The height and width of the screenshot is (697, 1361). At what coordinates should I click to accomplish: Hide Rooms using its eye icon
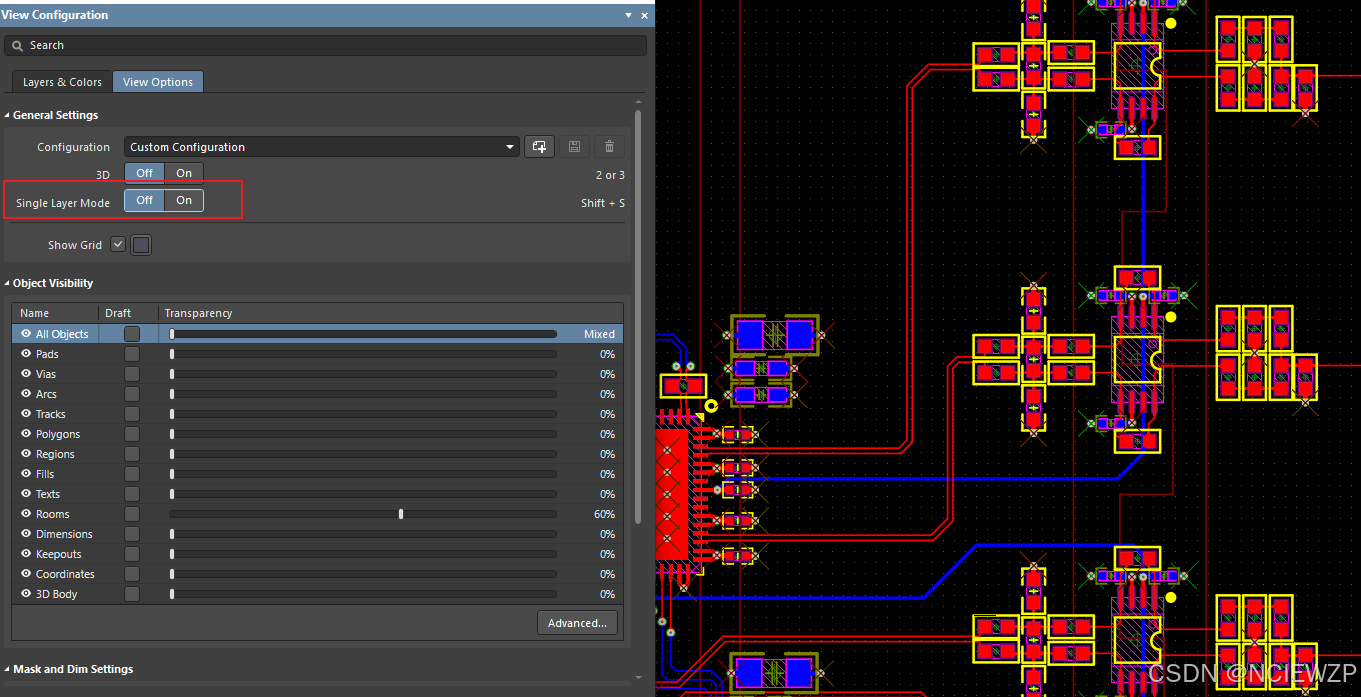coord(26,514)
